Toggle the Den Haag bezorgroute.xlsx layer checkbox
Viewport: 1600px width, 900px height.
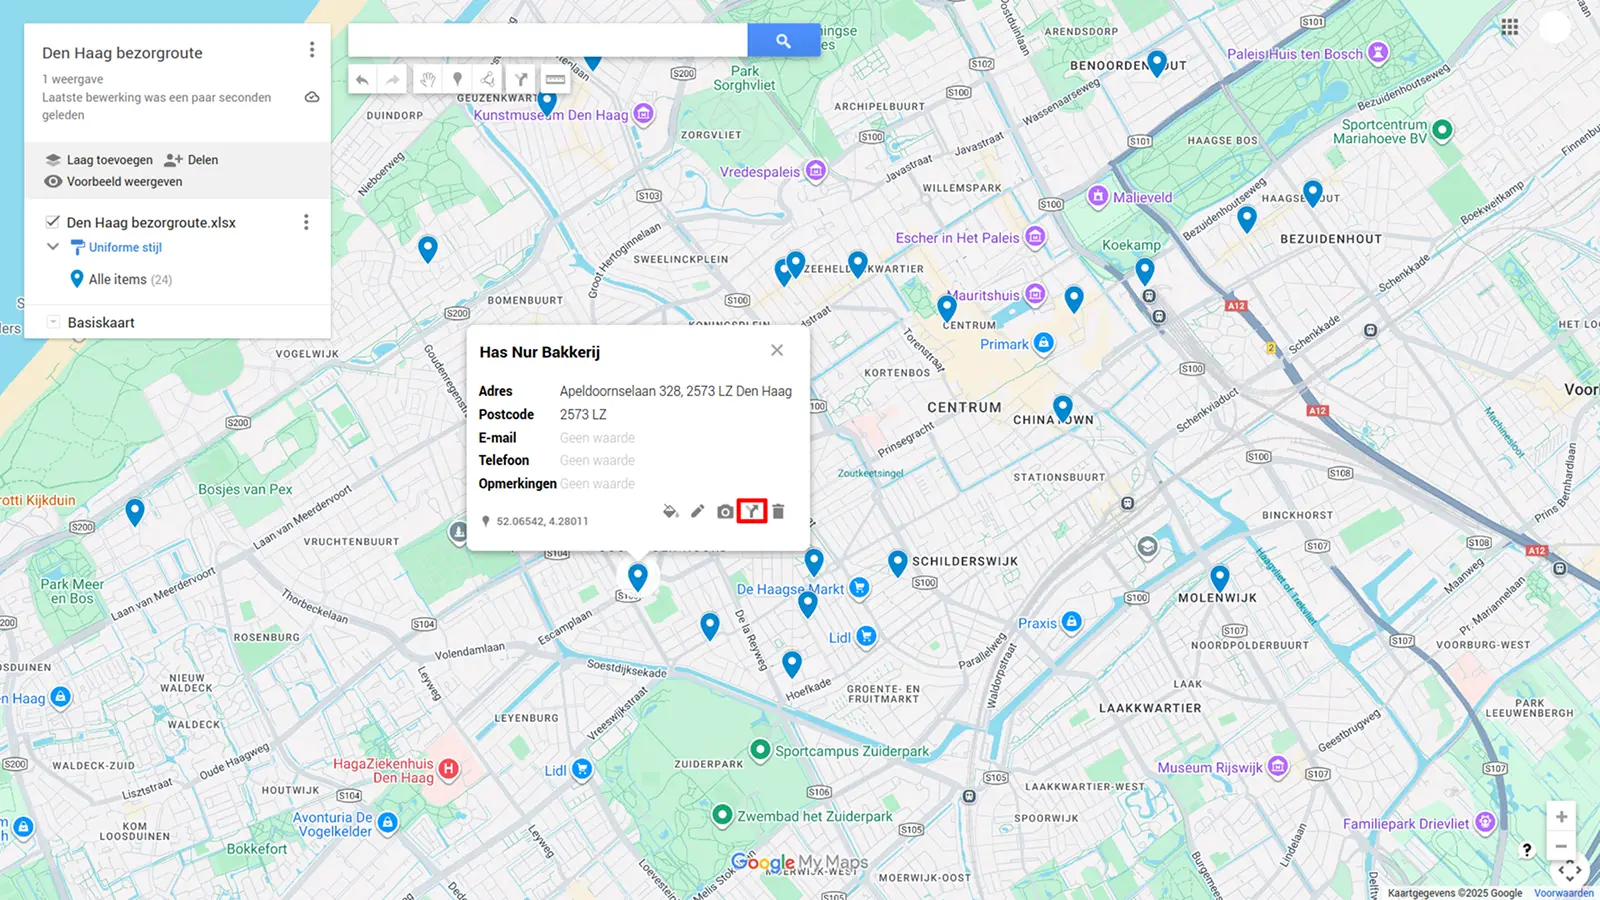(x=52, y=222)
